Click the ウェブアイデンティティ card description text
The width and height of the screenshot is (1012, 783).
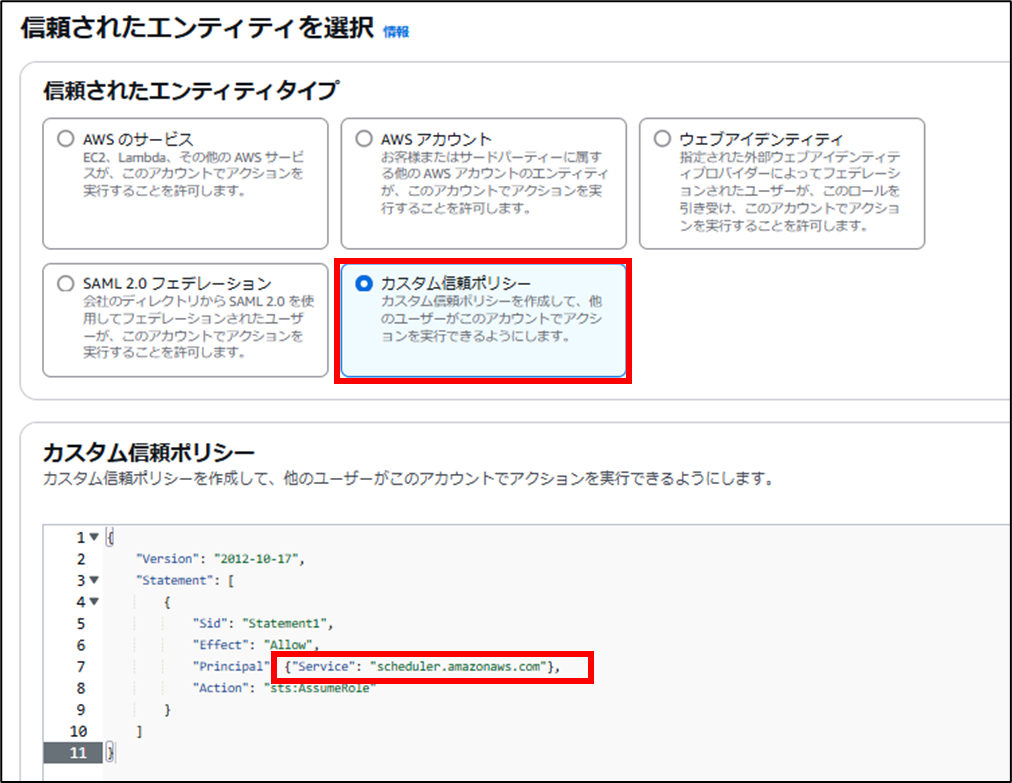pos(789,191)
